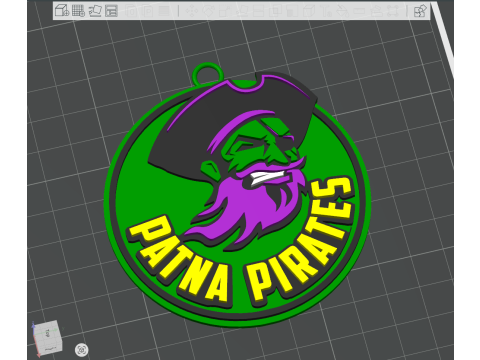The image size is (480, 360).
Task: Click the Add object cube icon
Action: pos(62,11)
